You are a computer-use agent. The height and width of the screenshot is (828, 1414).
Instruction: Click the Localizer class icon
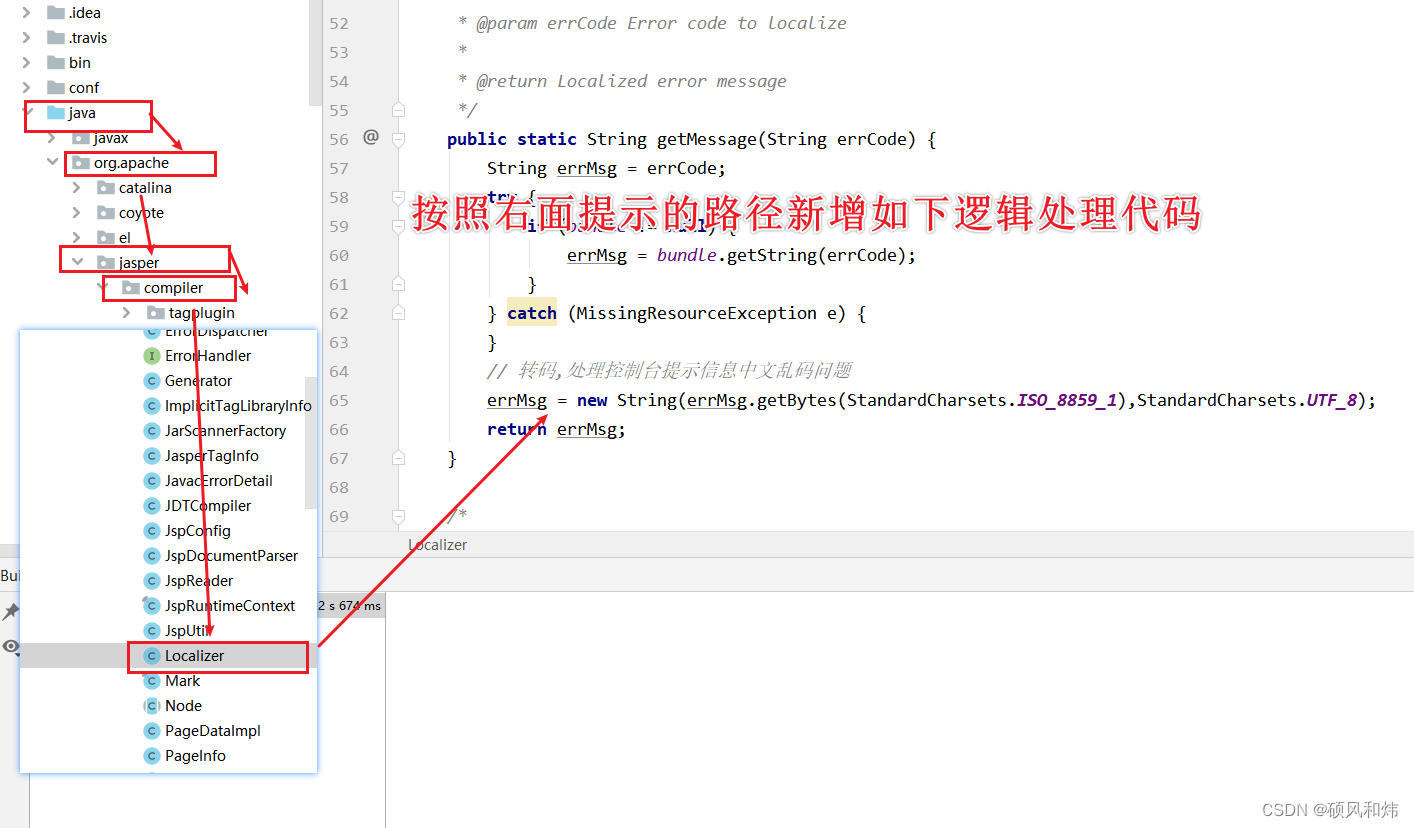click(152, 656)
